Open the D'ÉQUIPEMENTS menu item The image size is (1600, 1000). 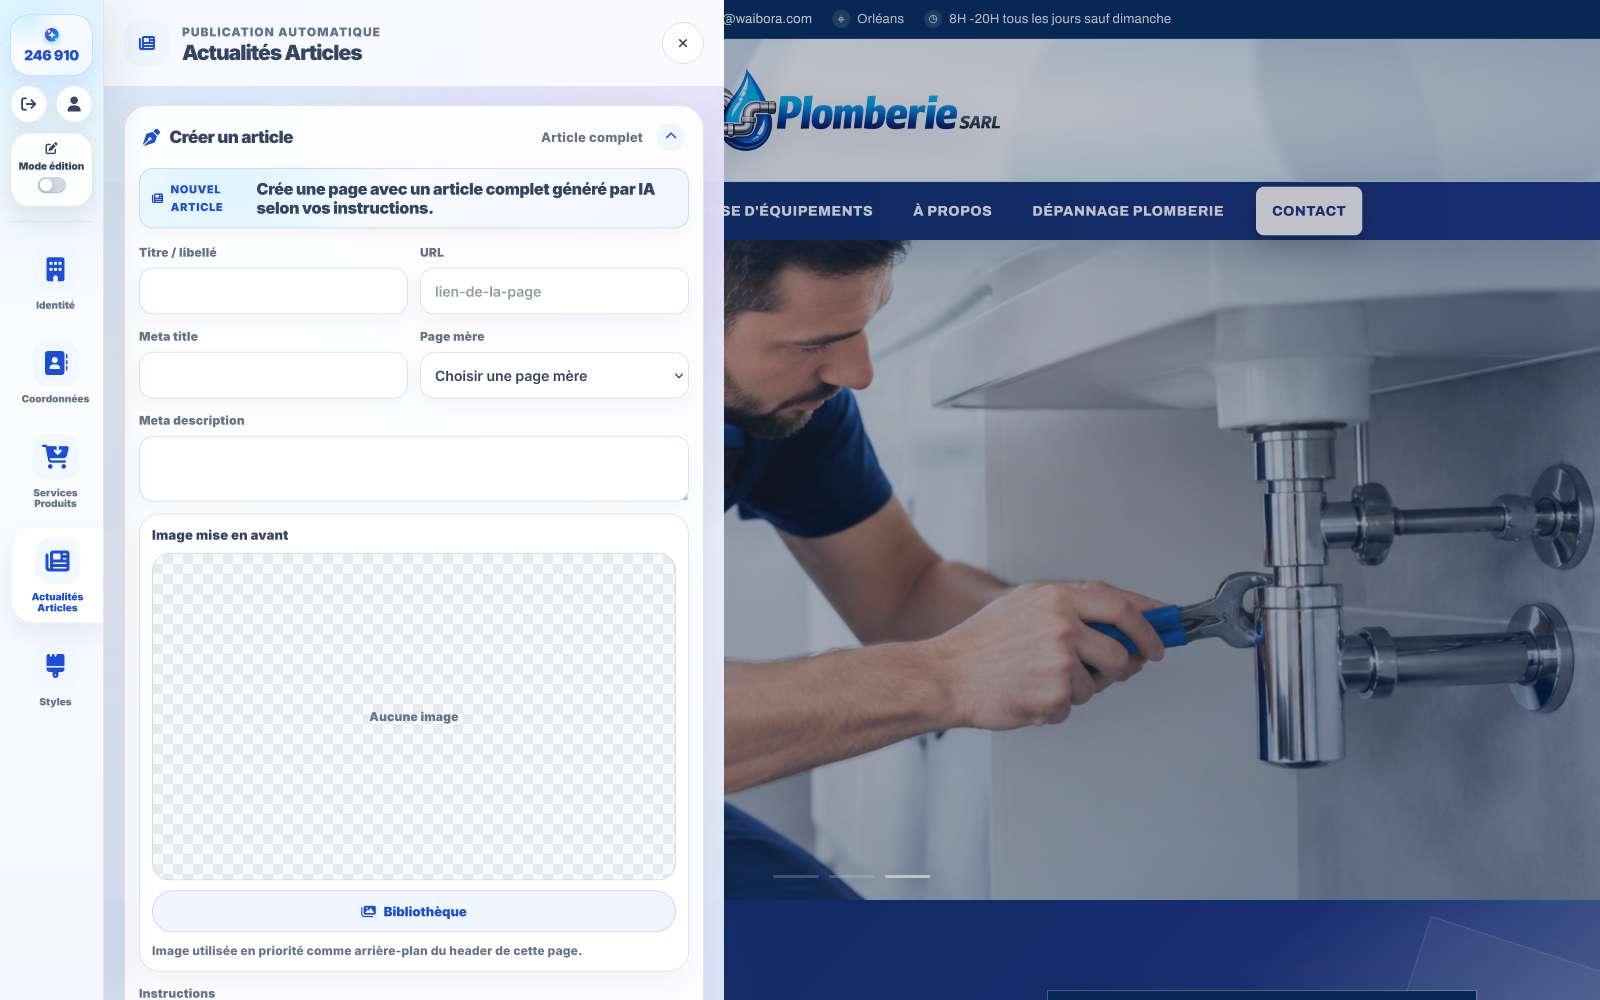[798, 211]
